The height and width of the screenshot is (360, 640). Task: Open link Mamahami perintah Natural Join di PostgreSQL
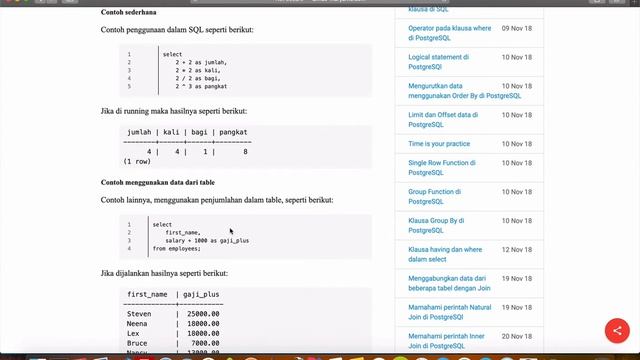449,312
